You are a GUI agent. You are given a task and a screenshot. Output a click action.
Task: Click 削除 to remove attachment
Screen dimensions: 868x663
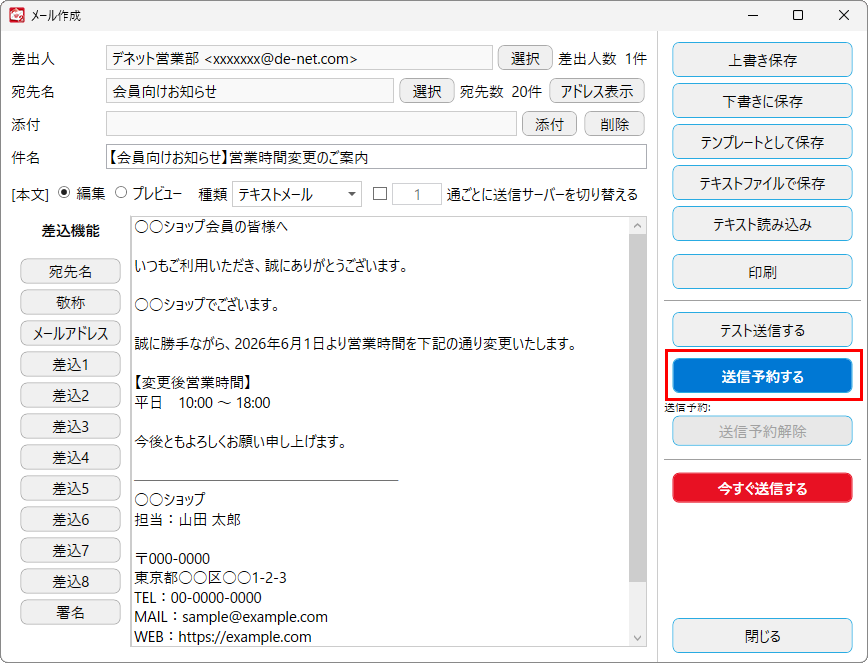[614, 124]
